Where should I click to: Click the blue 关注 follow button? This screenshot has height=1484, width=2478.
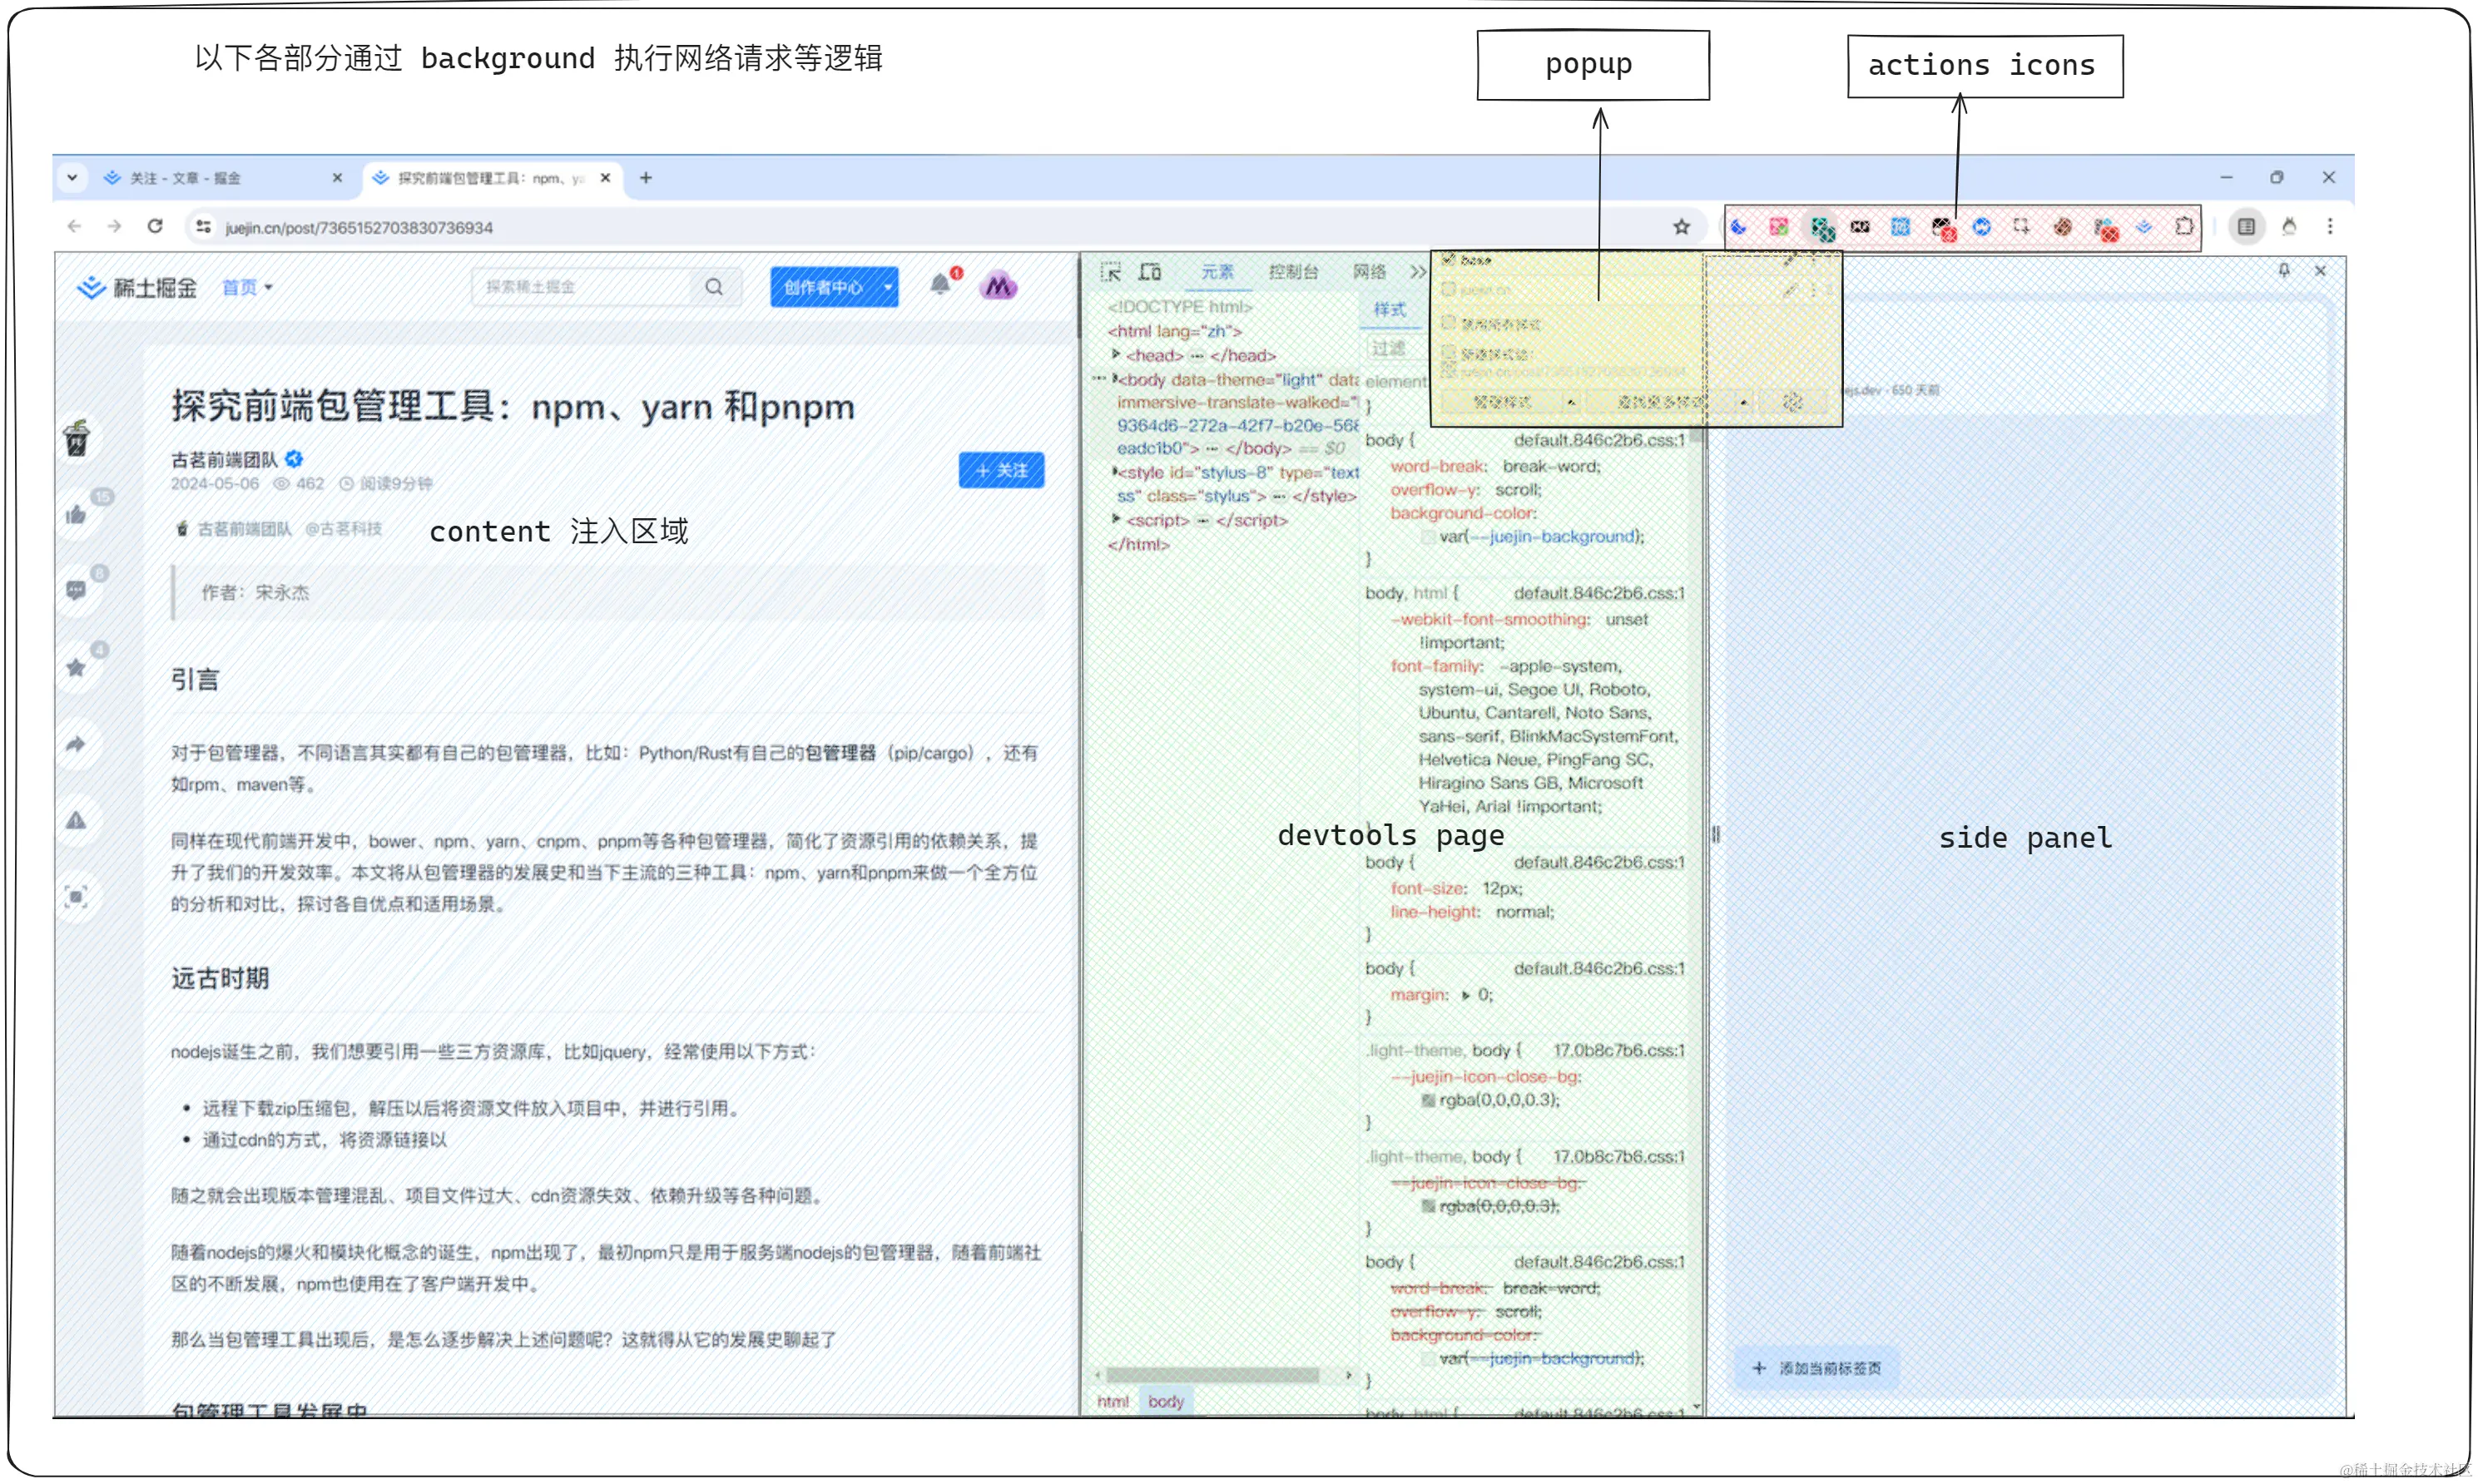coord(1001,470)
